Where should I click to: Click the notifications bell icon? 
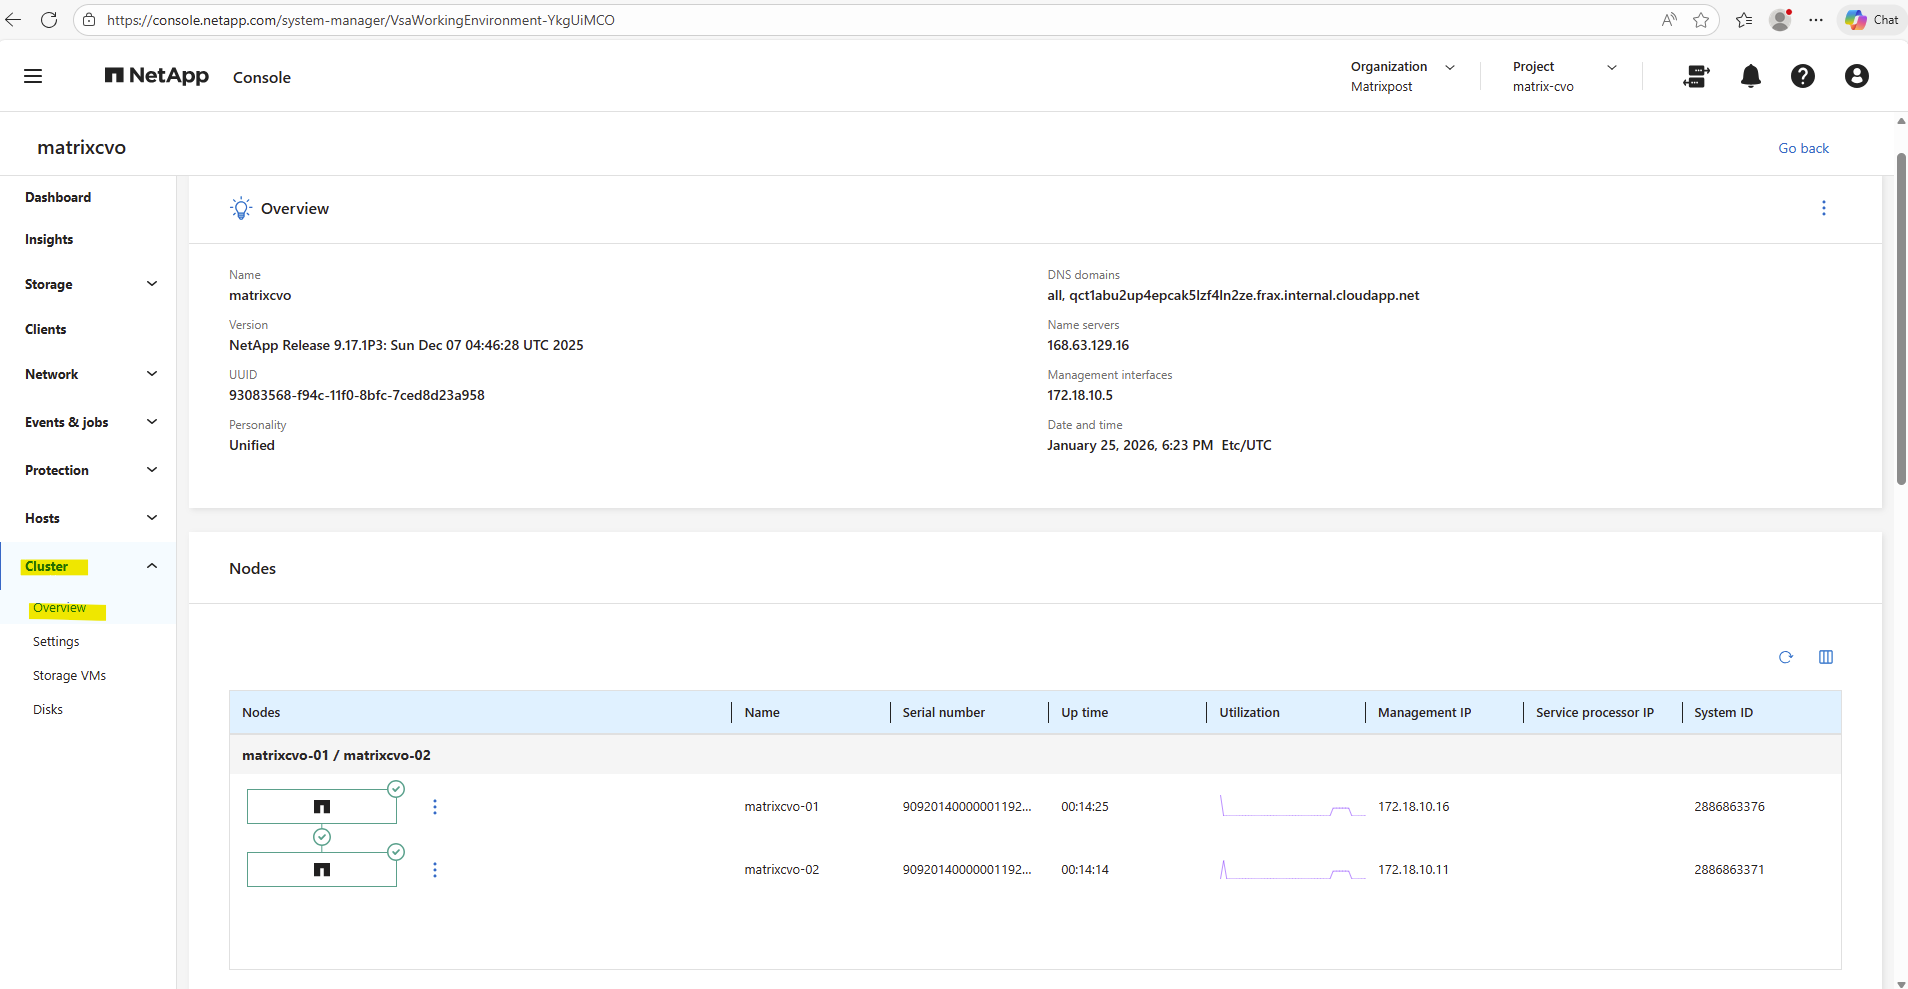tap(1750, 76)
